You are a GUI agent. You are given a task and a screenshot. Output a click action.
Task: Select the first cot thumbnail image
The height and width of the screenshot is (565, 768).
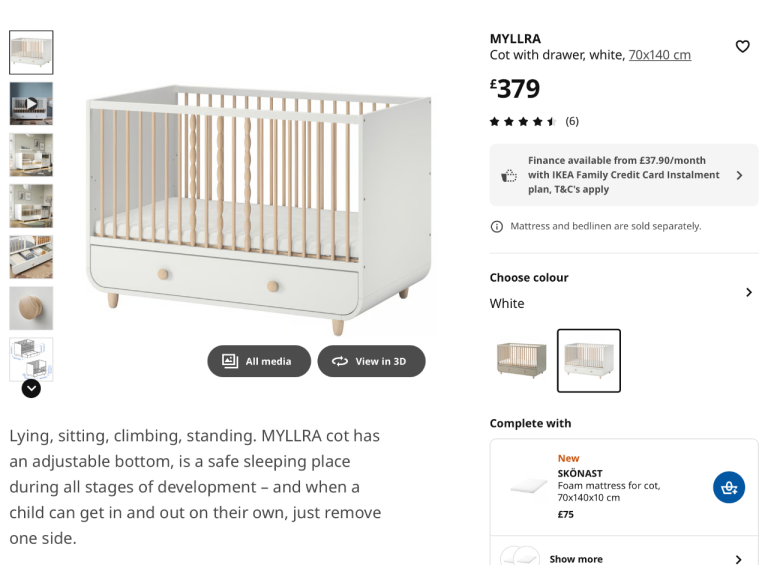click(31, 52)
